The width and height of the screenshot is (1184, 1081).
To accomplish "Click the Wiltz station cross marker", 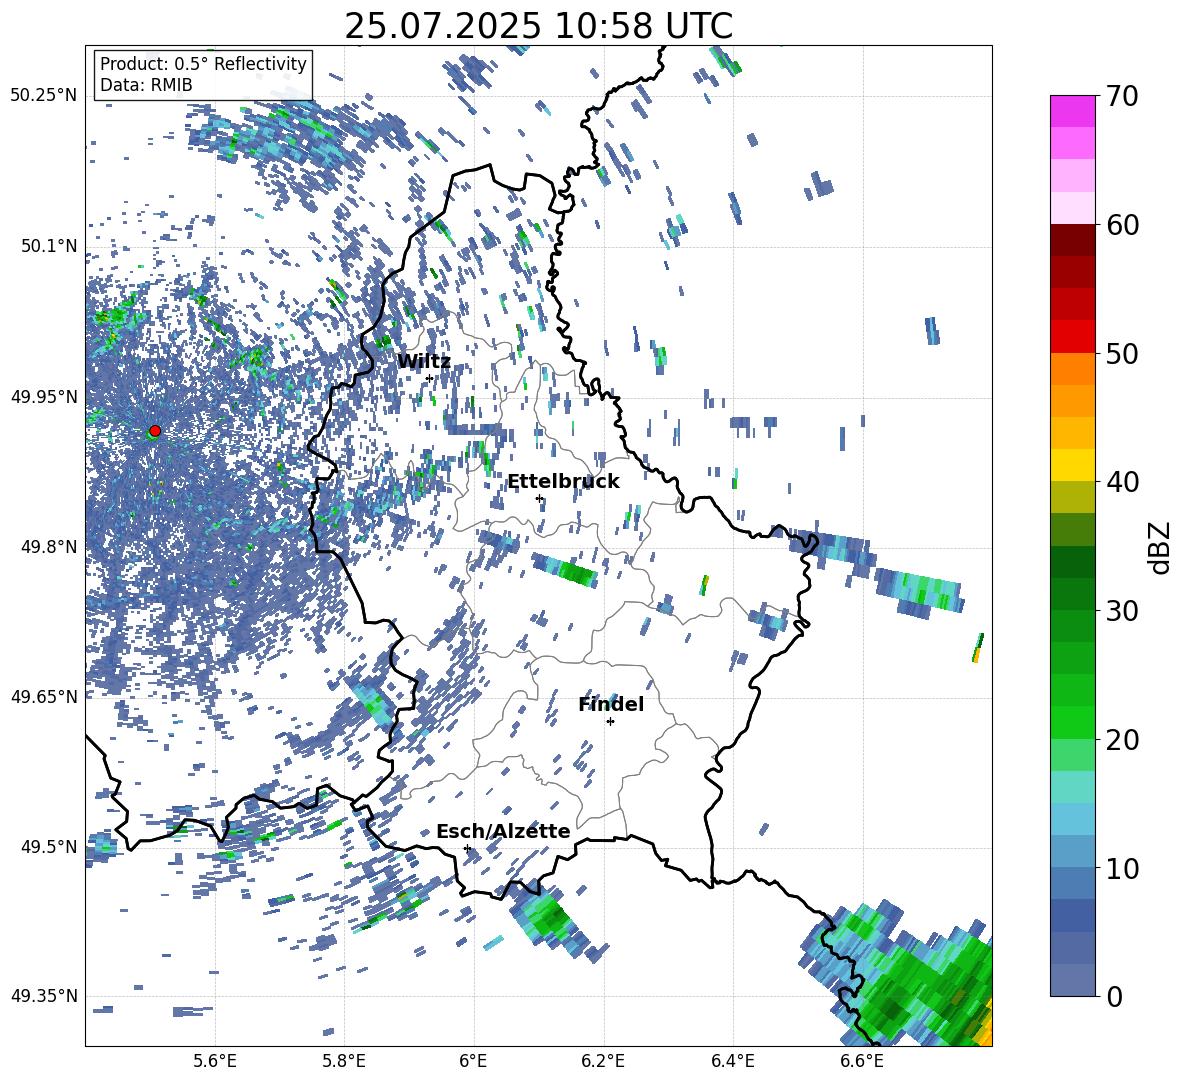I will (430, 378).
